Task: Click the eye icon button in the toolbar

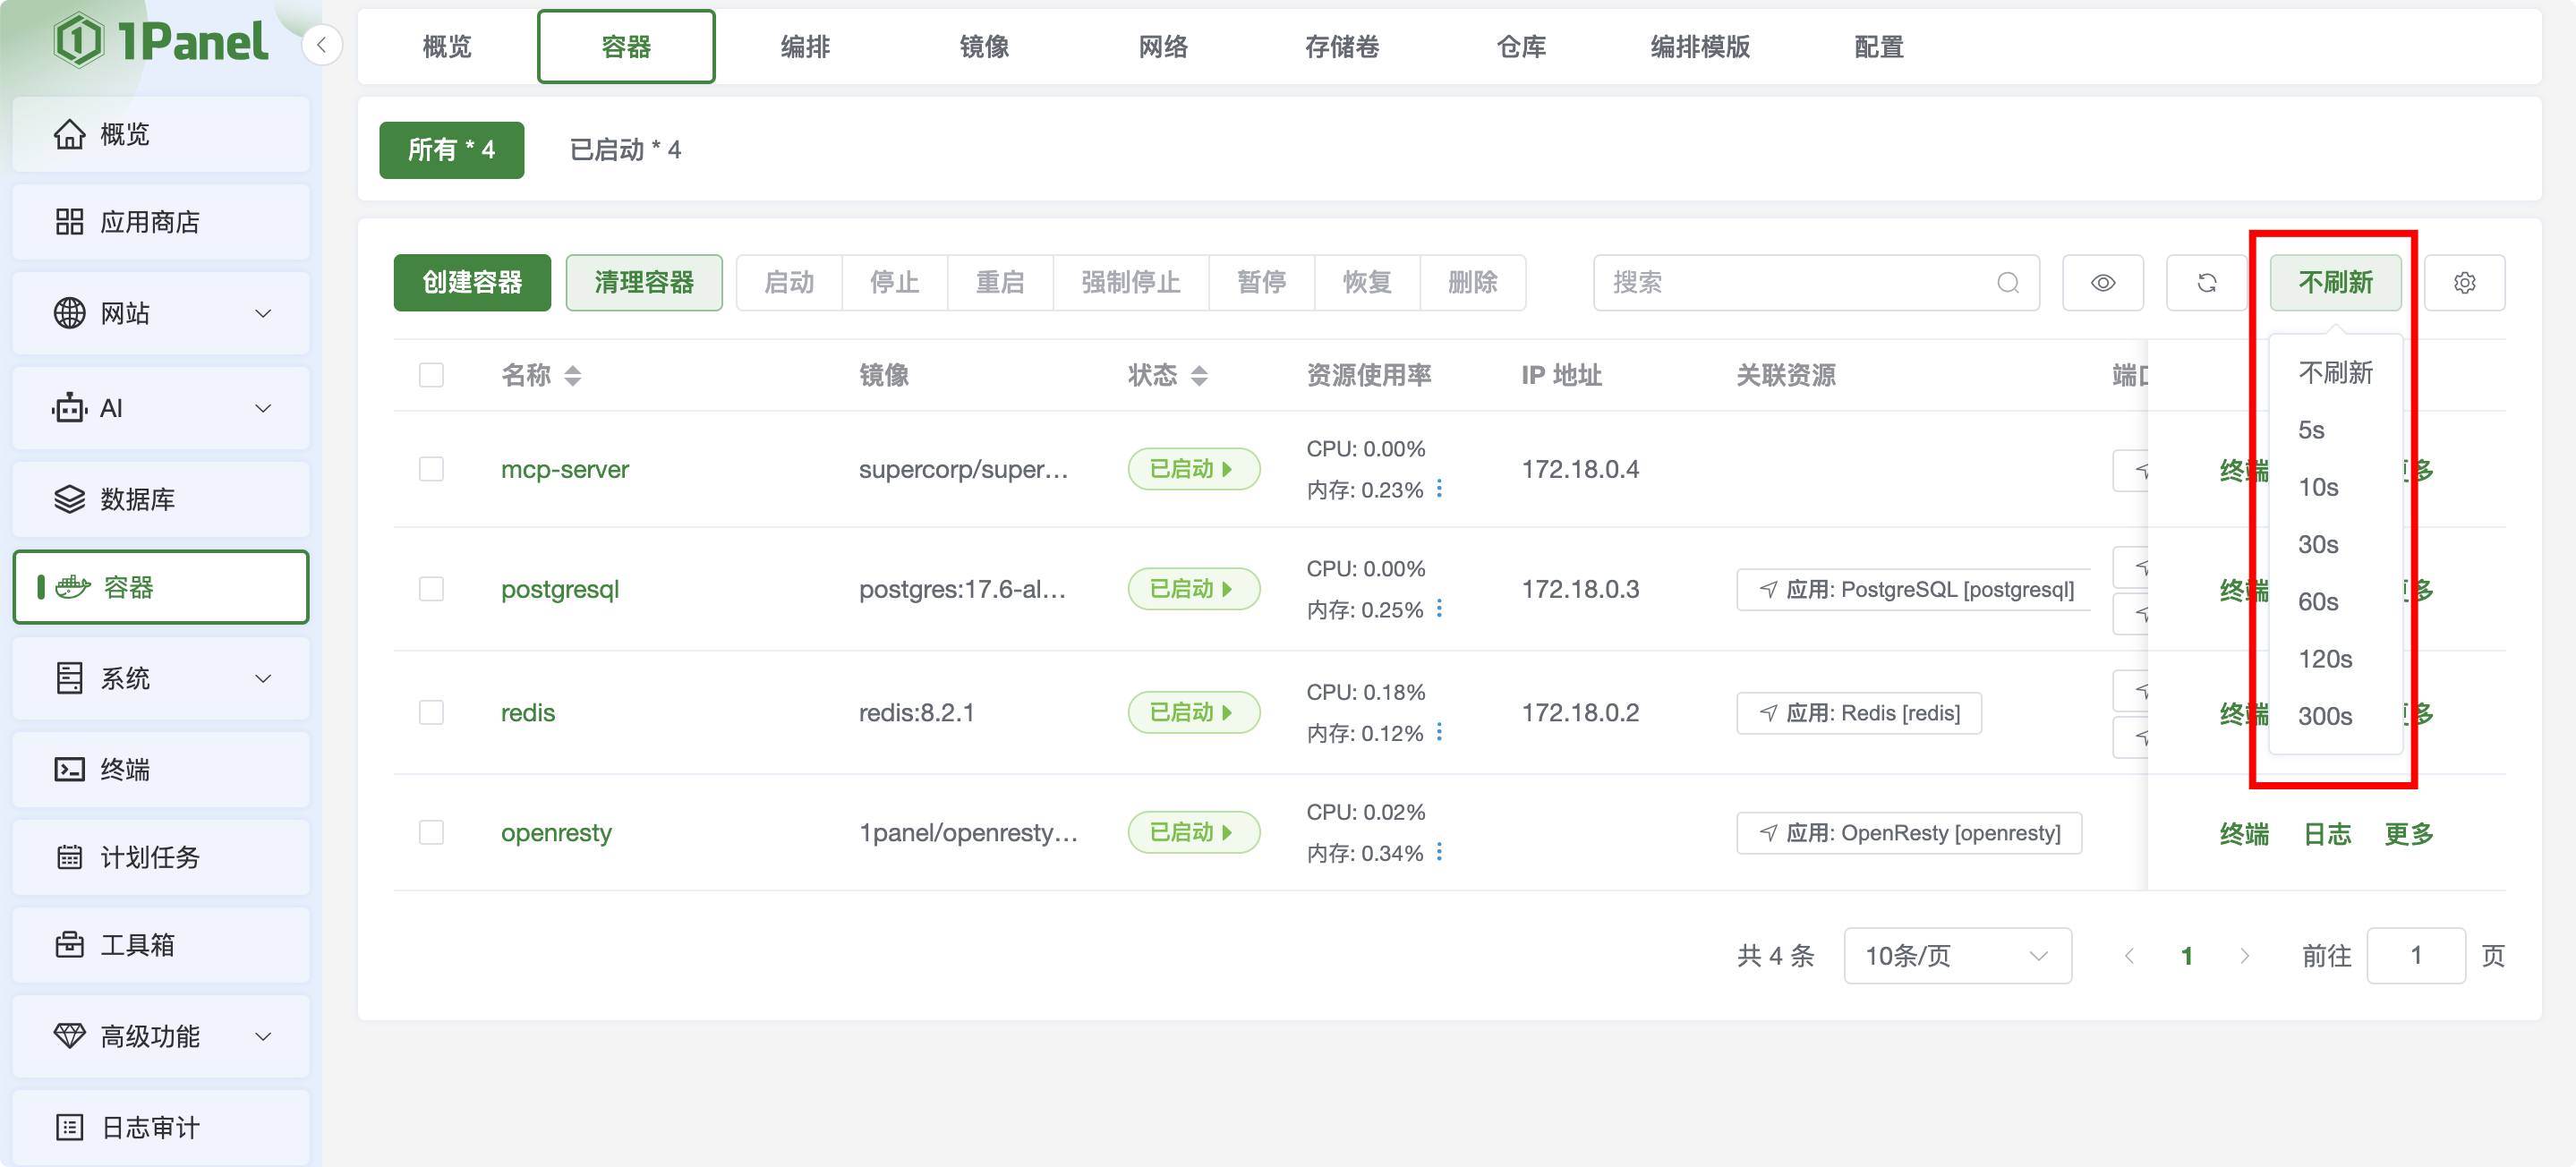Action: click(x=2102, y=283)
